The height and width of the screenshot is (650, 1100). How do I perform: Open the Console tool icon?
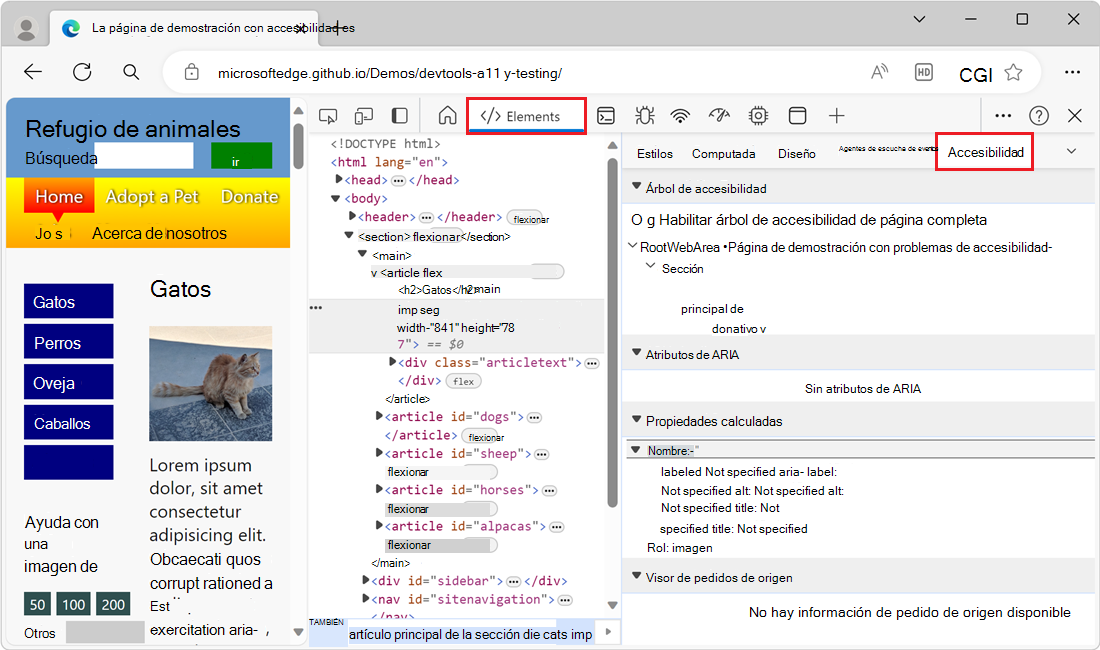point(606,116)
